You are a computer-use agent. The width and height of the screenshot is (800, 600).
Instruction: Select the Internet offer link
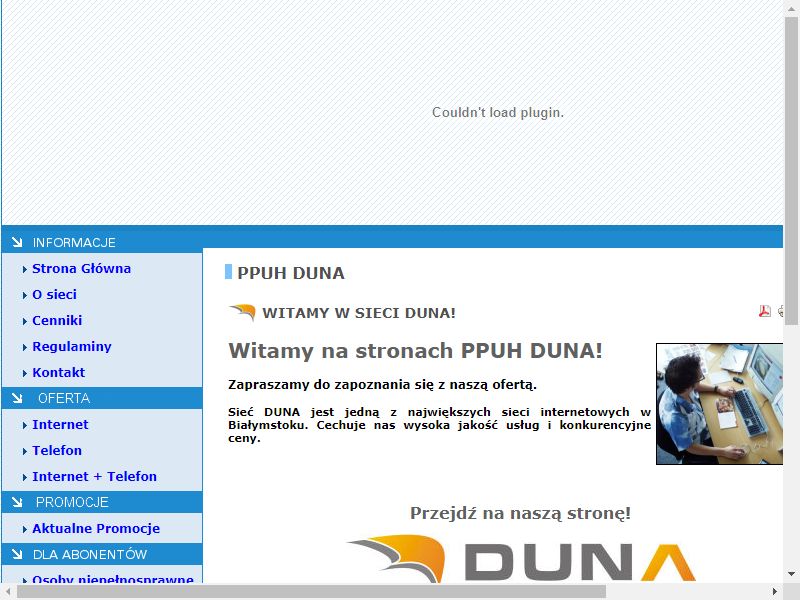coord(60,424)
